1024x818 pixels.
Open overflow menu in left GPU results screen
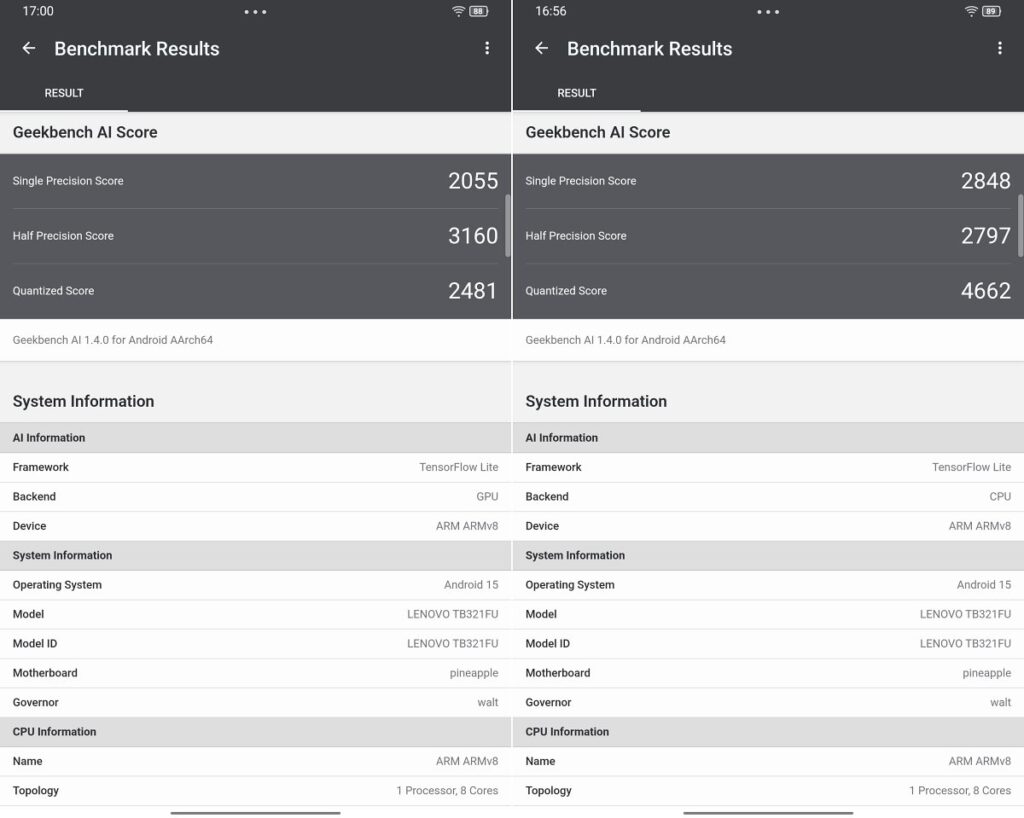pyautogui.click(x=487, y=48)
